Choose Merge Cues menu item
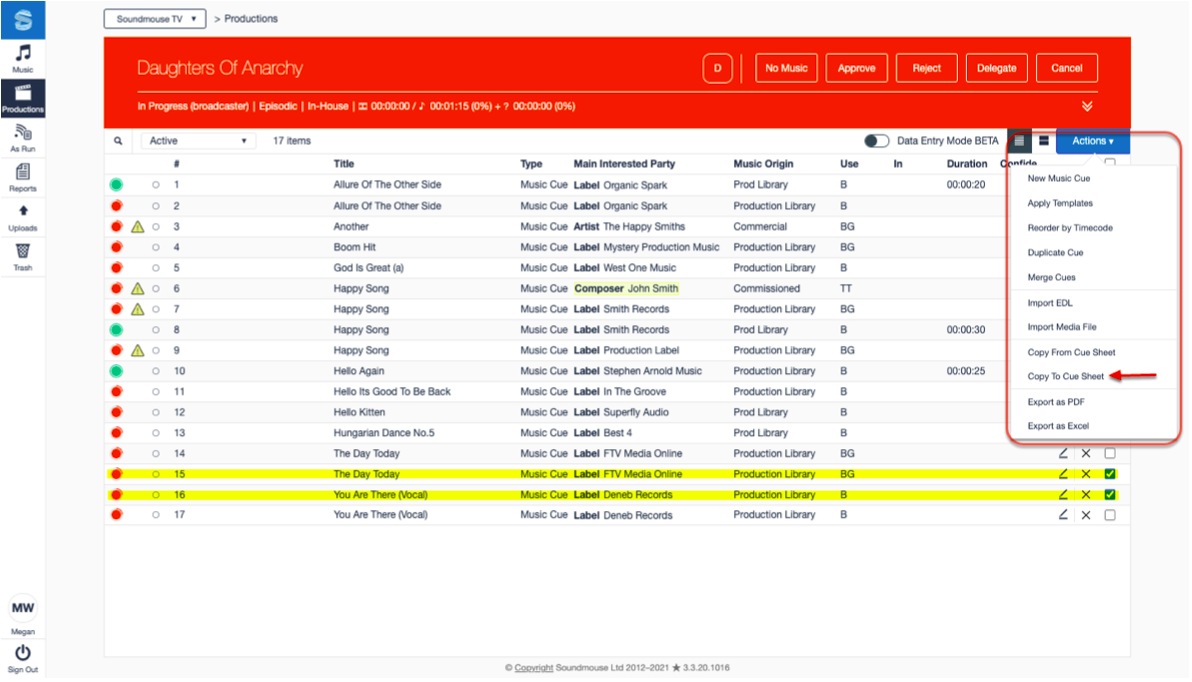 (1051, 278)
